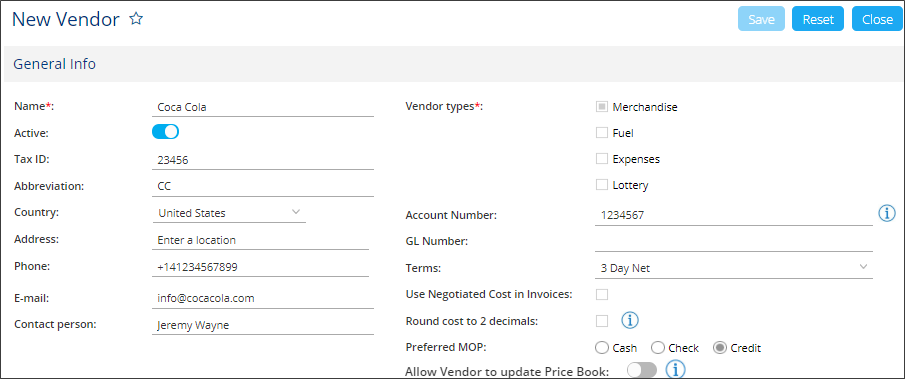
Task: Toggle the Active switch
Action: [166, 132]
